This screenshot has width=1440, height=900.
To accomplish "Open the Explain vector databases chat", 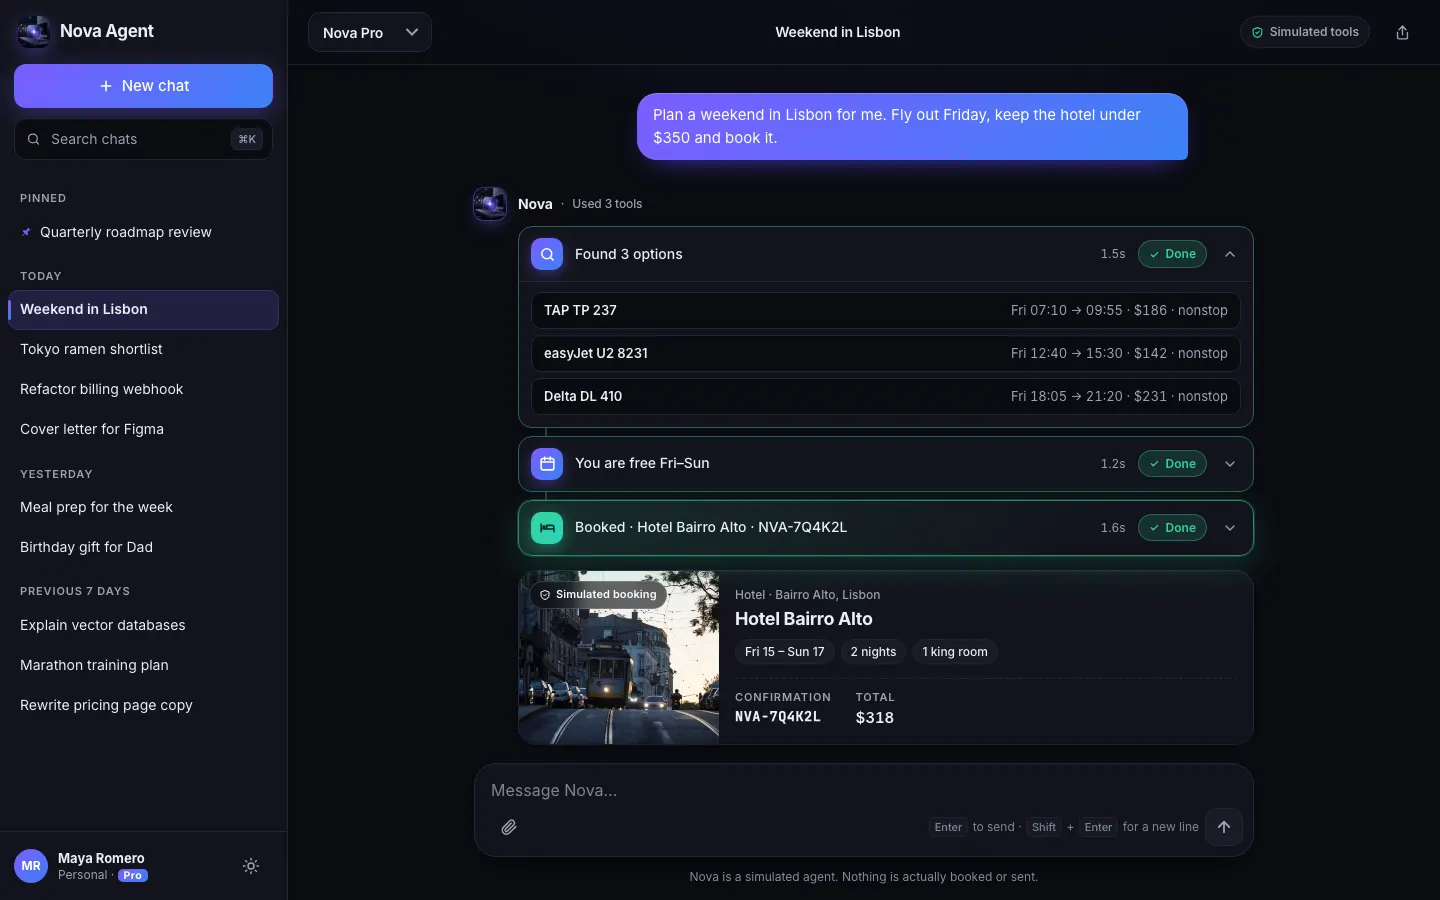I will point(143,625).
